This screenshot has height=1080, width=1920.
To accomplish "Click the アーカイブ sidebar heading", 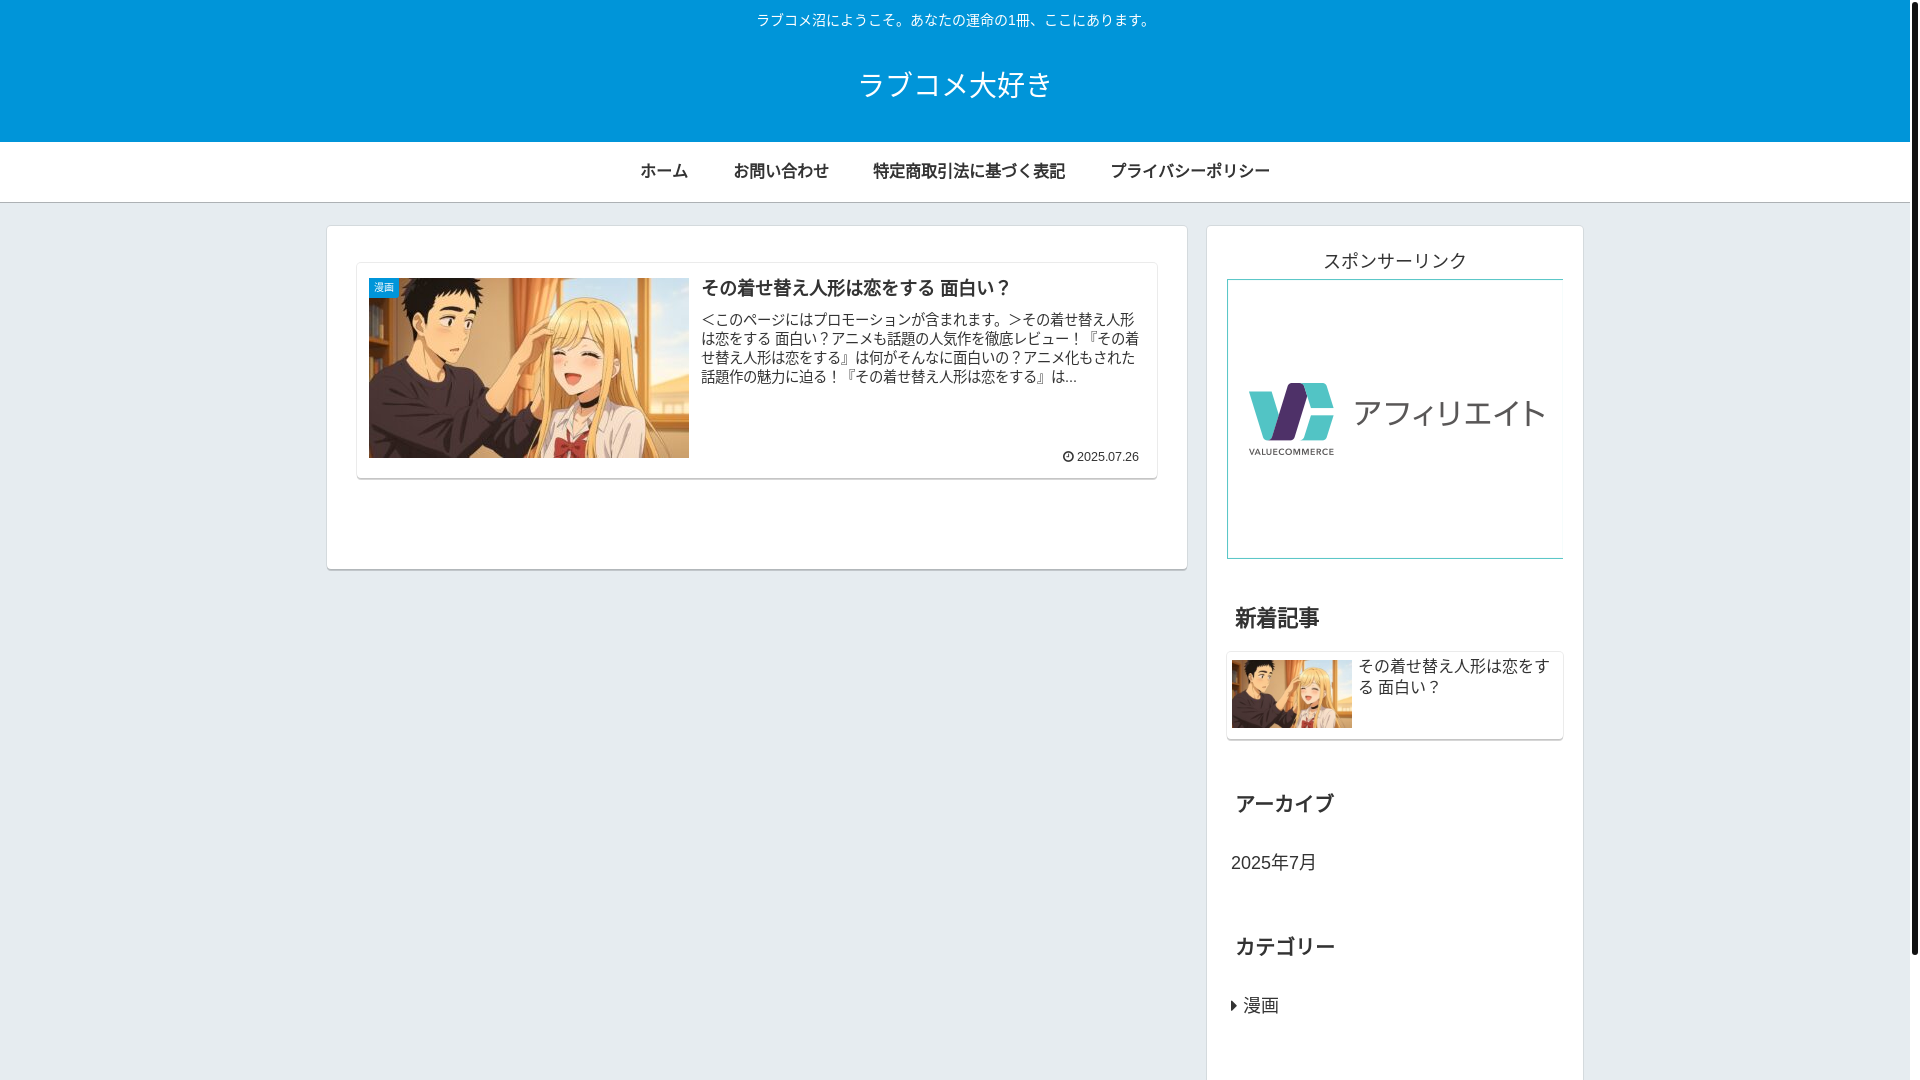I will 1284,804.
